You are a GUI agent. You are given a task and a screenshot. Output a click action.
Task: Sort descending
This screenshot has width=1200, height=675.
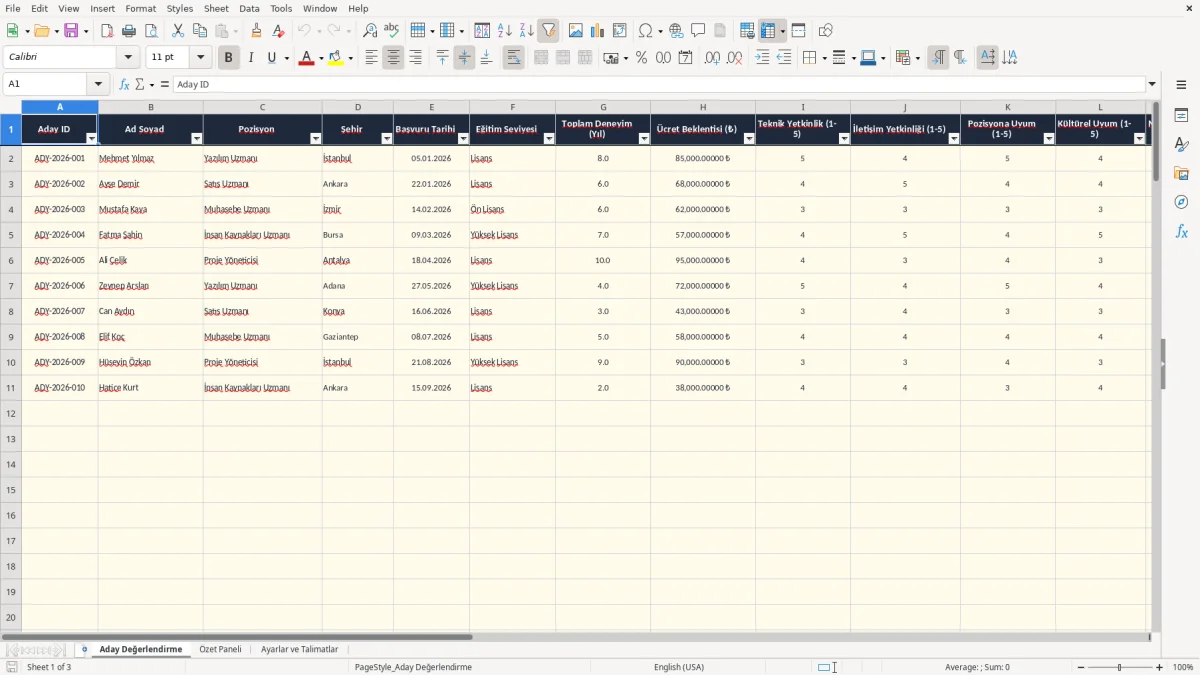tap(527, 31)
